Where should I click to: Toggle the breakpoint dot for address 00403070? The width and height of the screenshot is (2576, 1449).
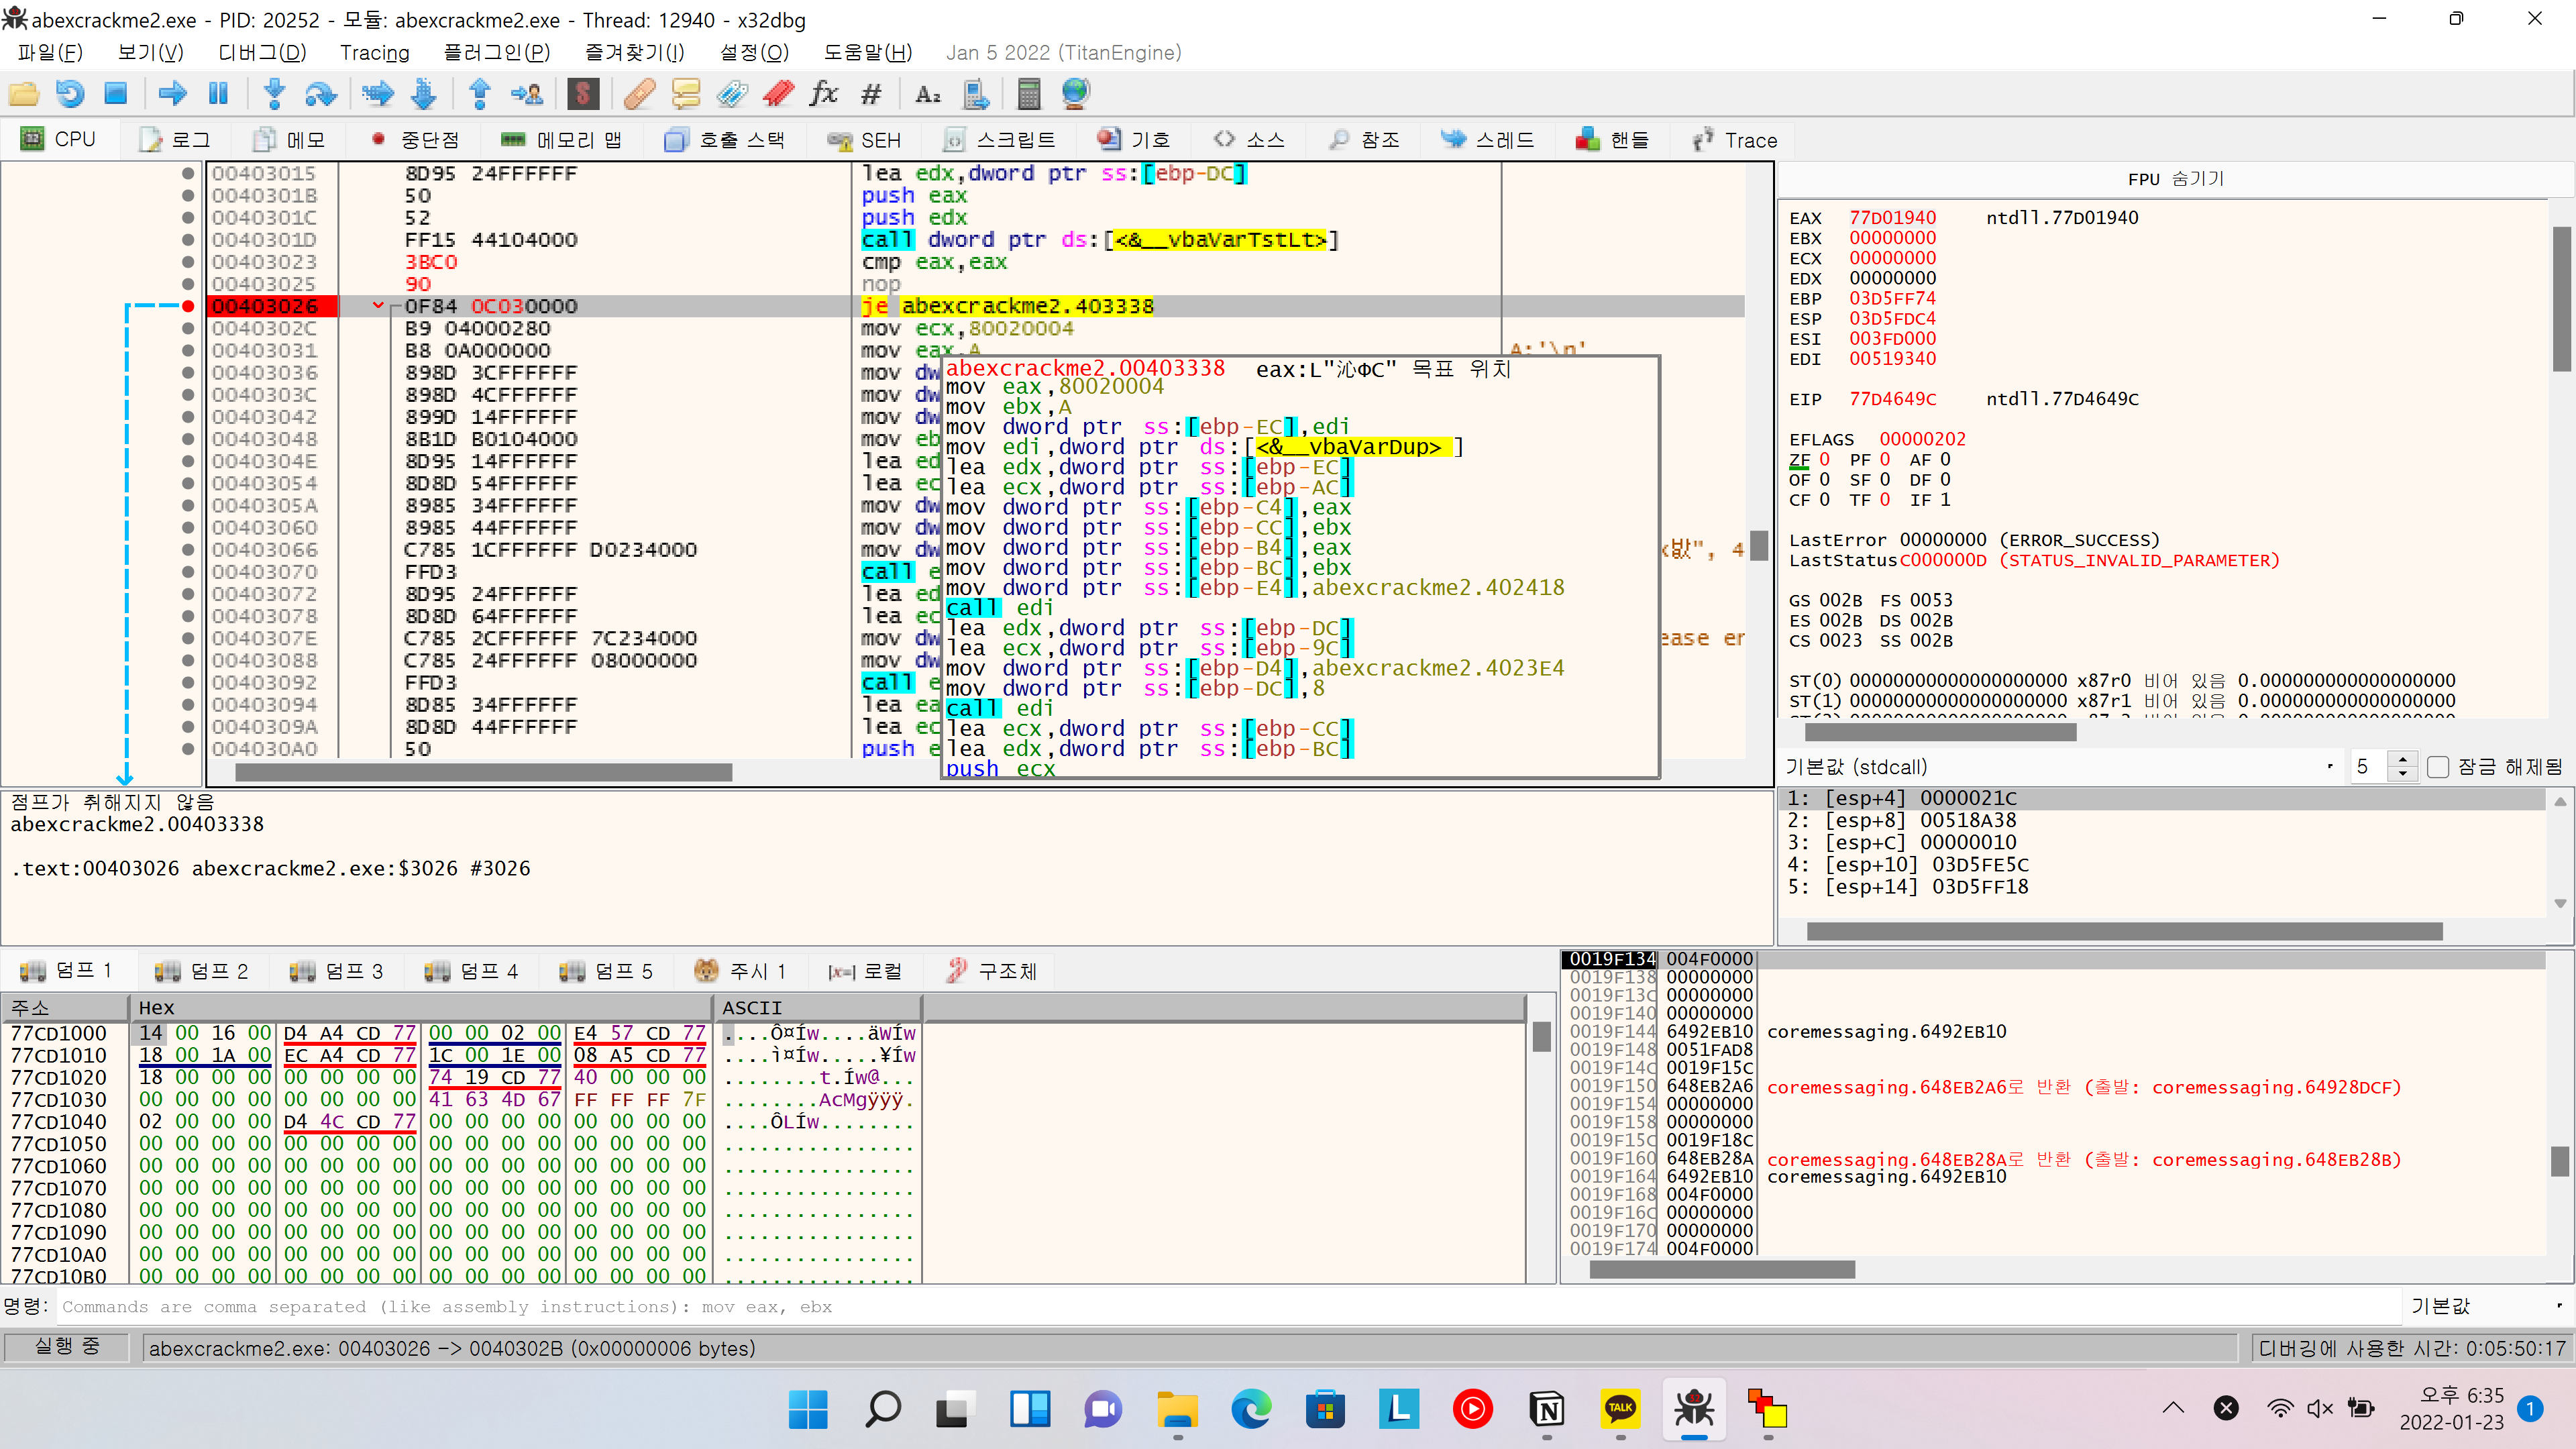tap(188, 572)
